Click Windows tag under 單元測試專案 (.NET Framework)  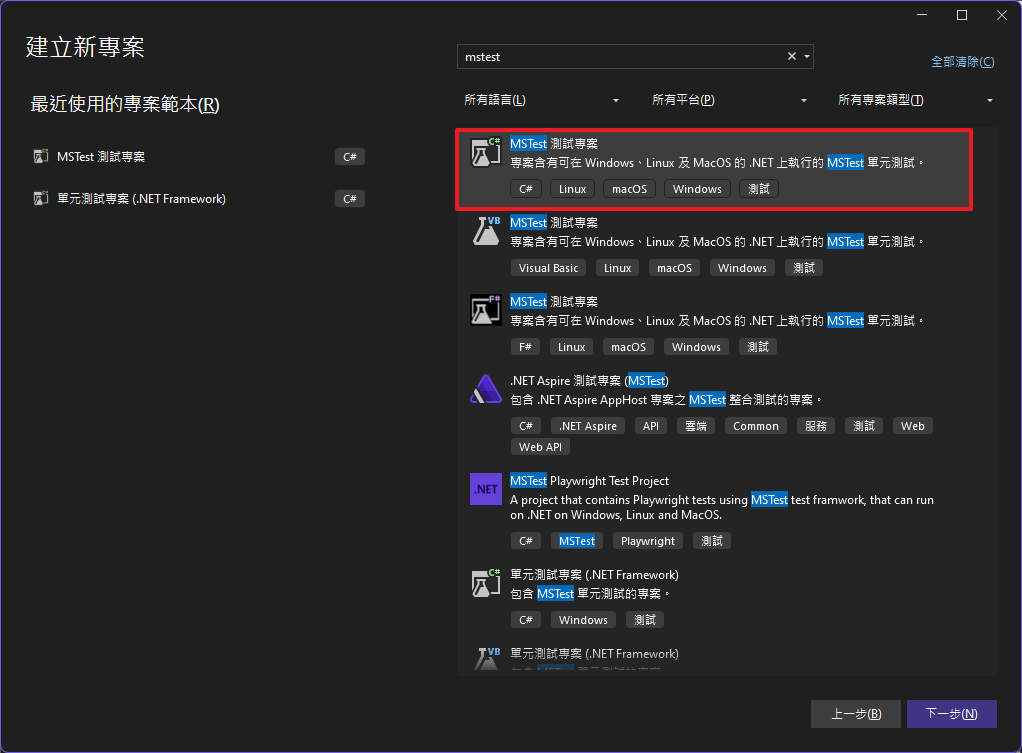click(583, 619)
